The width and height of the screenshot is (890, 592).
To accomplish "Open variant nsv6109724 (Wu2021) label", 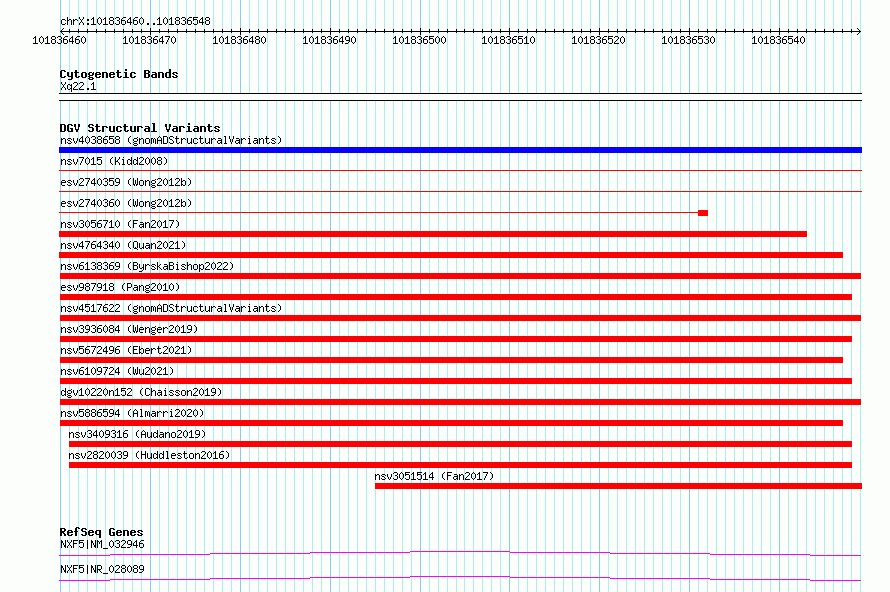I will point(117,371).
